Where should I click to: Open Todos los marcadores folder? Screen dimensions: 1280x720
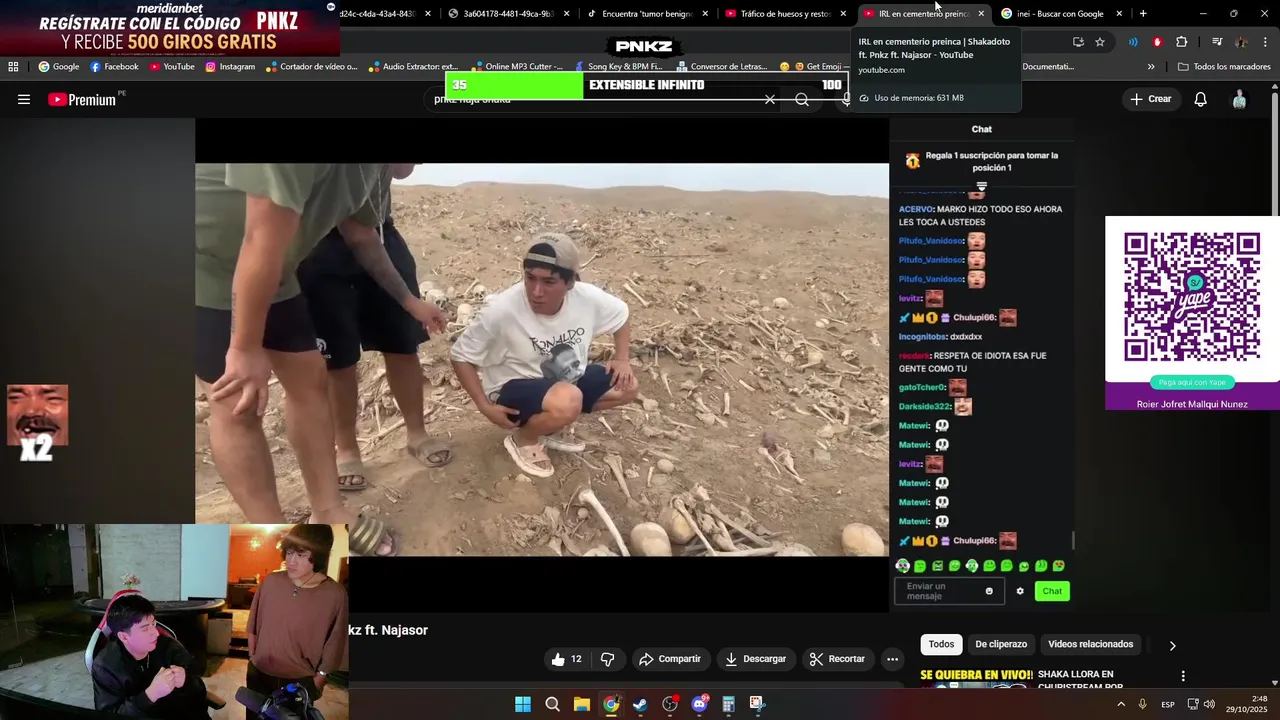pos(1224,67)
